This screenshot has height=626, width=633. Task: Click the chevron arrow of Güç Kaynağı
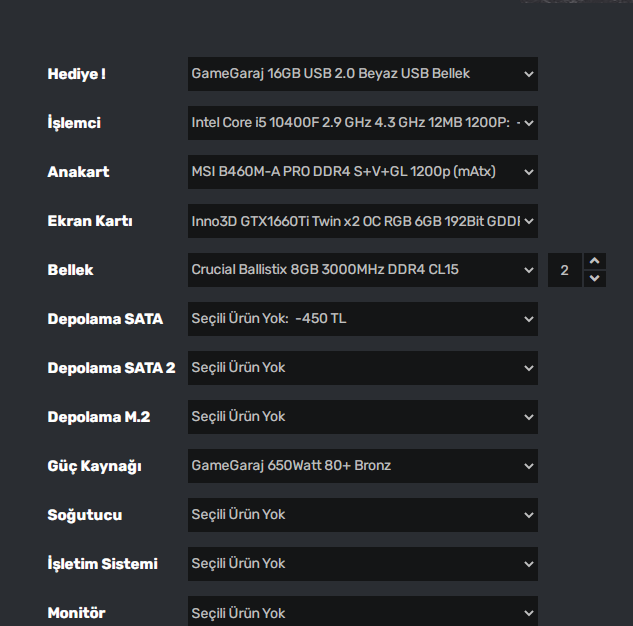click(x=528, y=466)
